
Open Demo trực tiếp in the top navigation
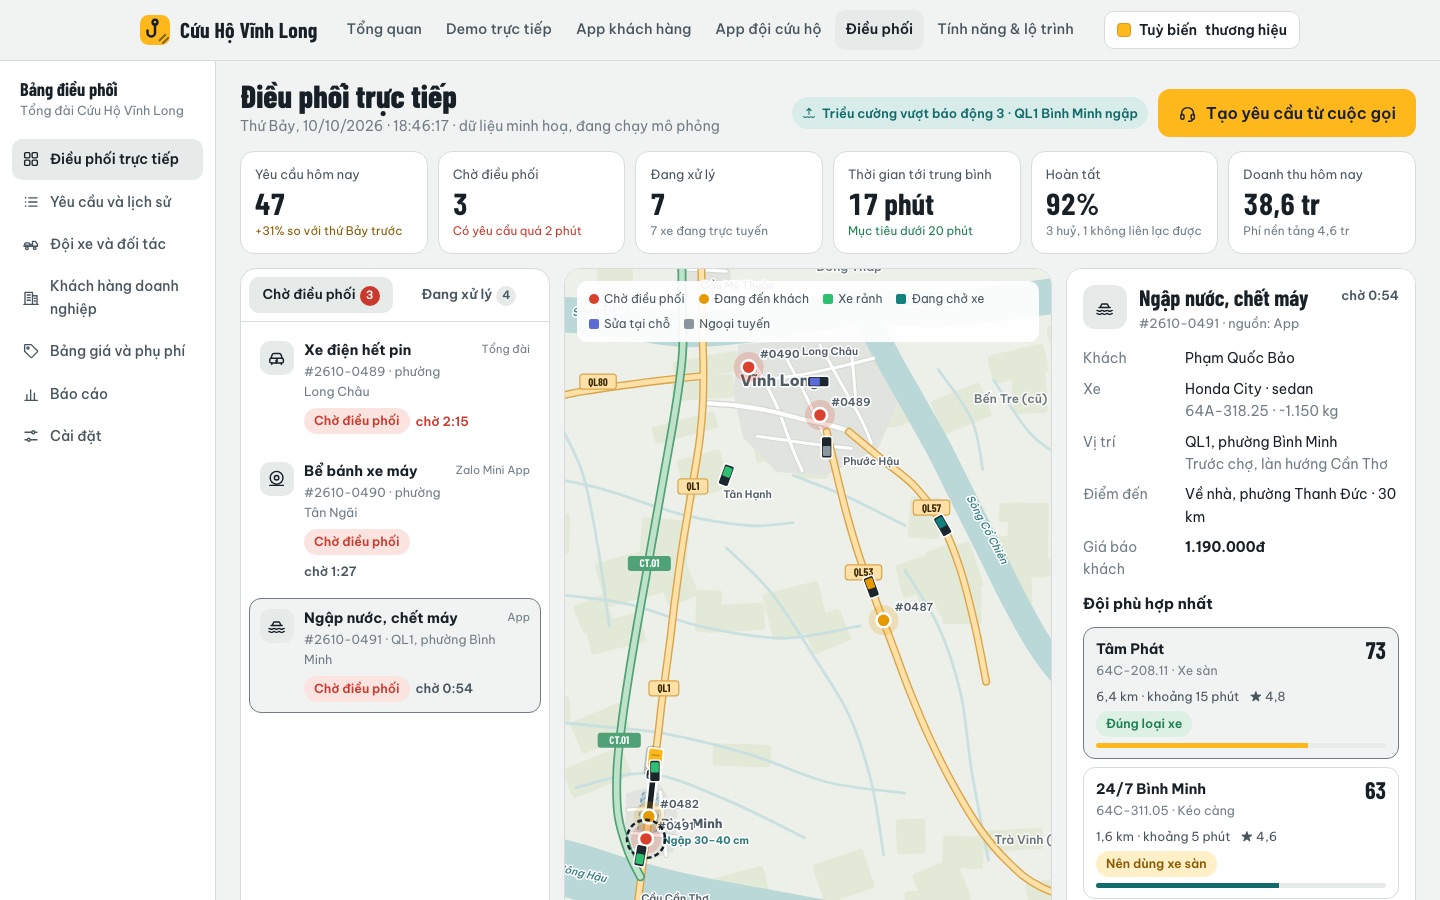click(x=499, y=29)
